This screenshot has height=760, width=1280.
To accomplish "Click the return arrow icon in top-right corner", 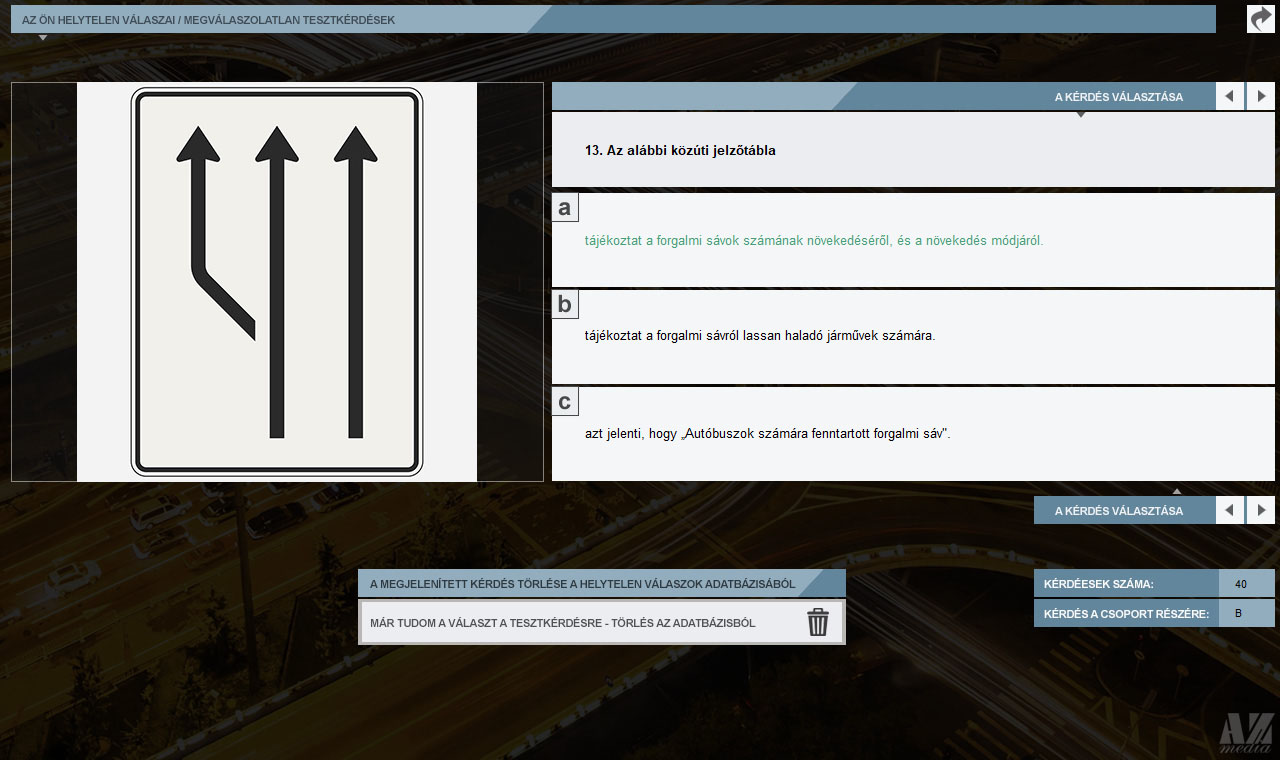I will (1260, 19).
